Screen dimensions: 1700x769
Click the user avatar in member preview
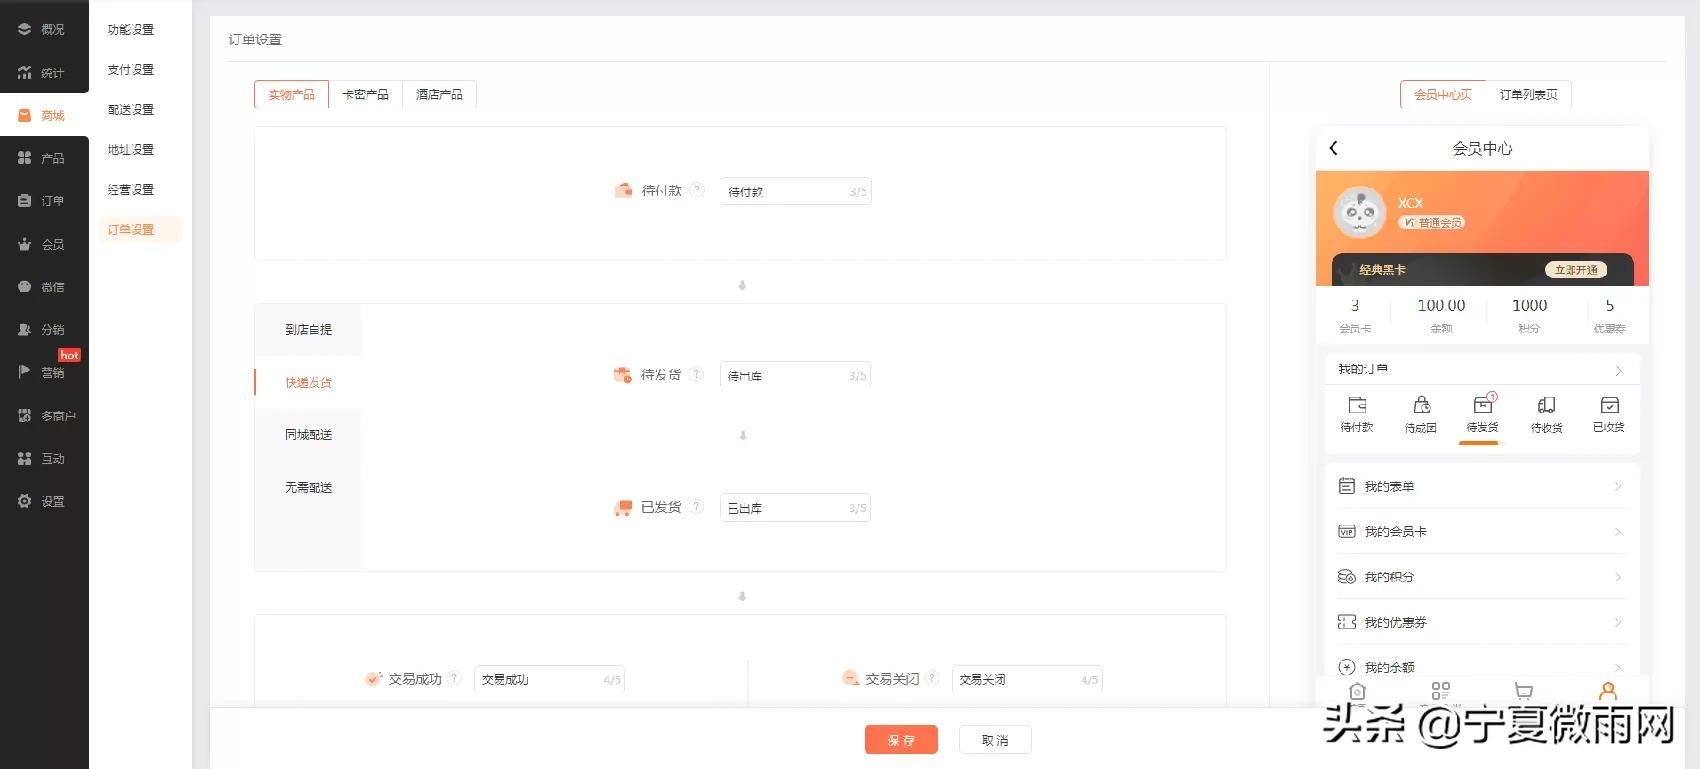coord(1359,213)
